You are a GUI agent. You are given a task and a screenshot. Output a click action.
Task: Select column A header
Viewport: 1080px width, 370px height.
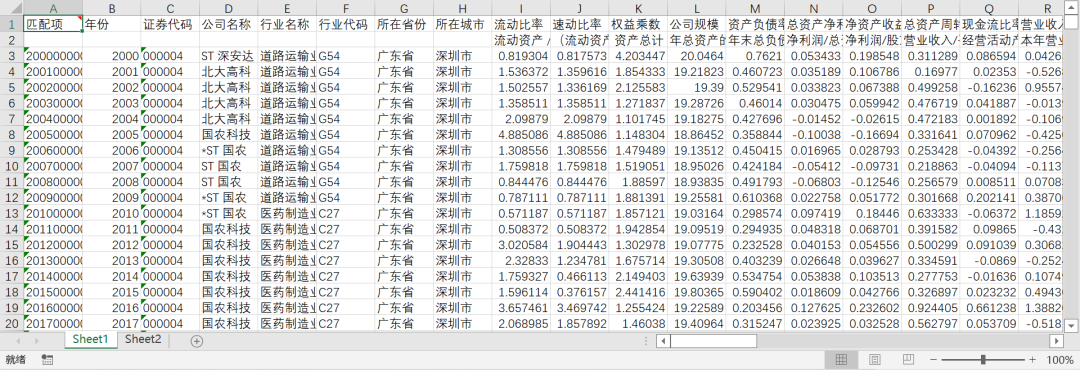pos(53,8)
